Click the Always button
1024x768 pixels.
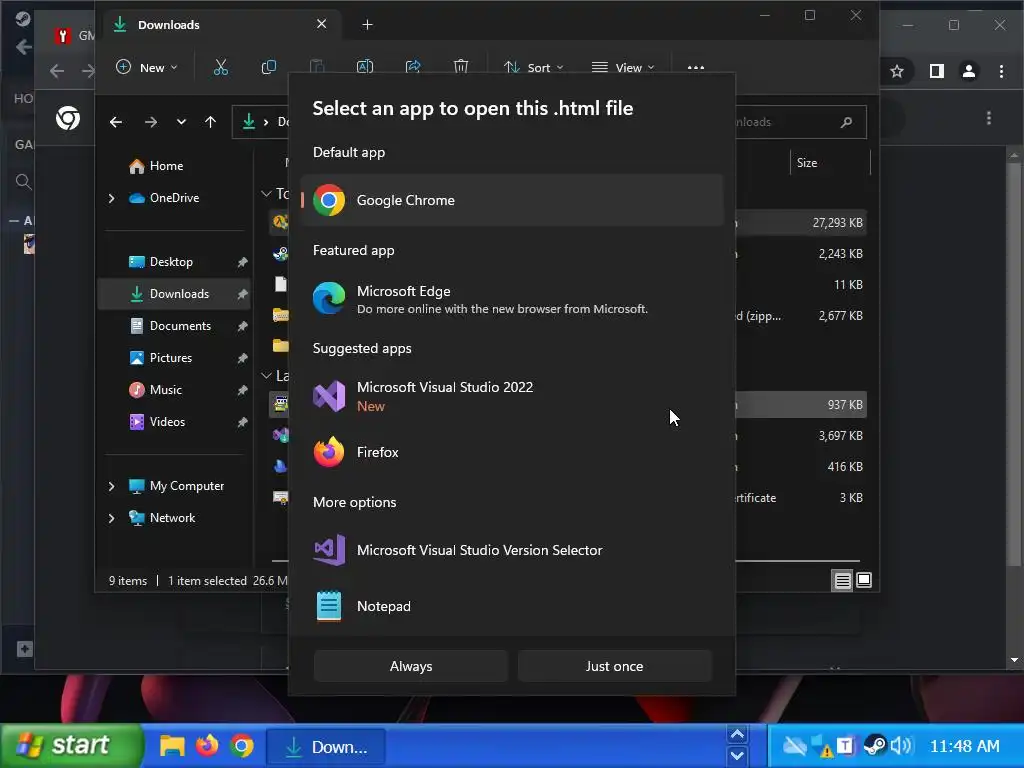coord(411,666)
